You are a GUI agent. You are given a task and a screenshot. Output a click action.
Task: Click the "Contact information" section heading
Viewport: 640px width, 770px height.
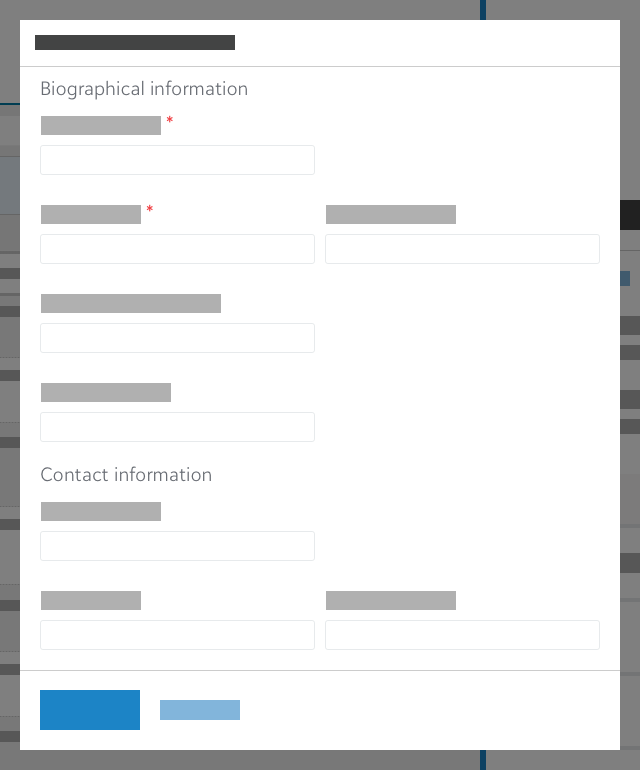point(126,475)
